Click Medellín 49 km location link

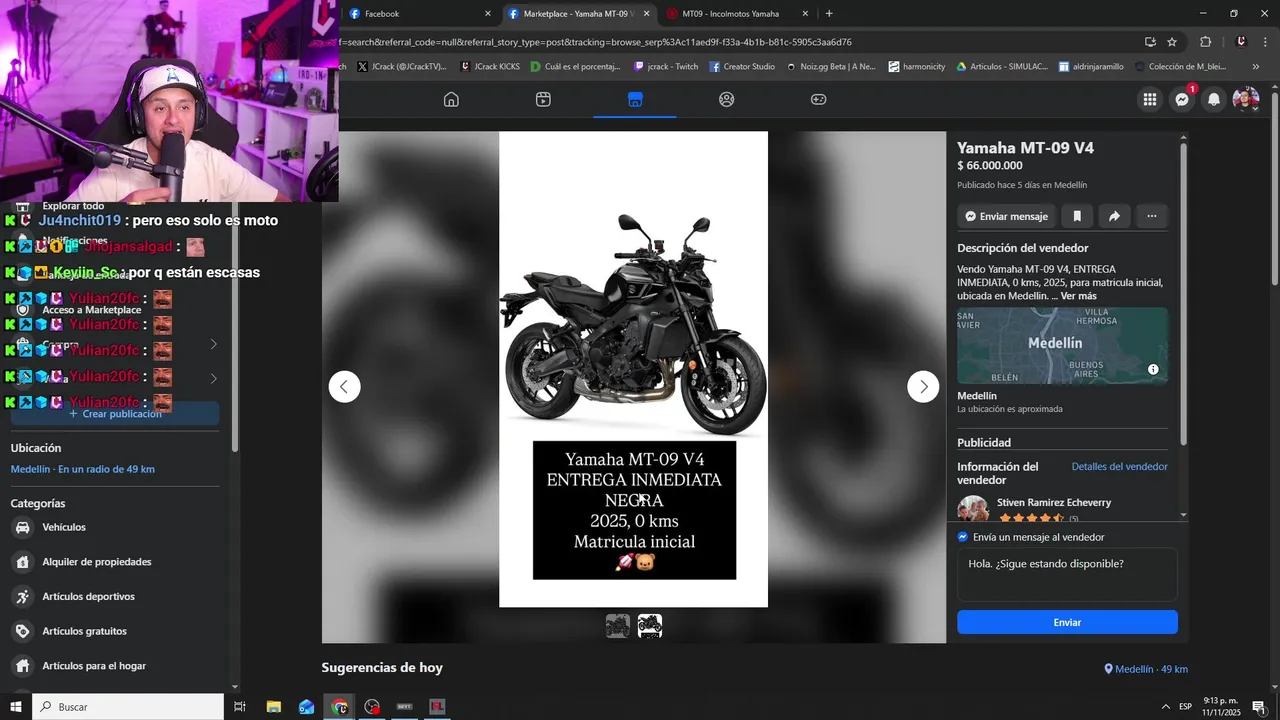1146,669
